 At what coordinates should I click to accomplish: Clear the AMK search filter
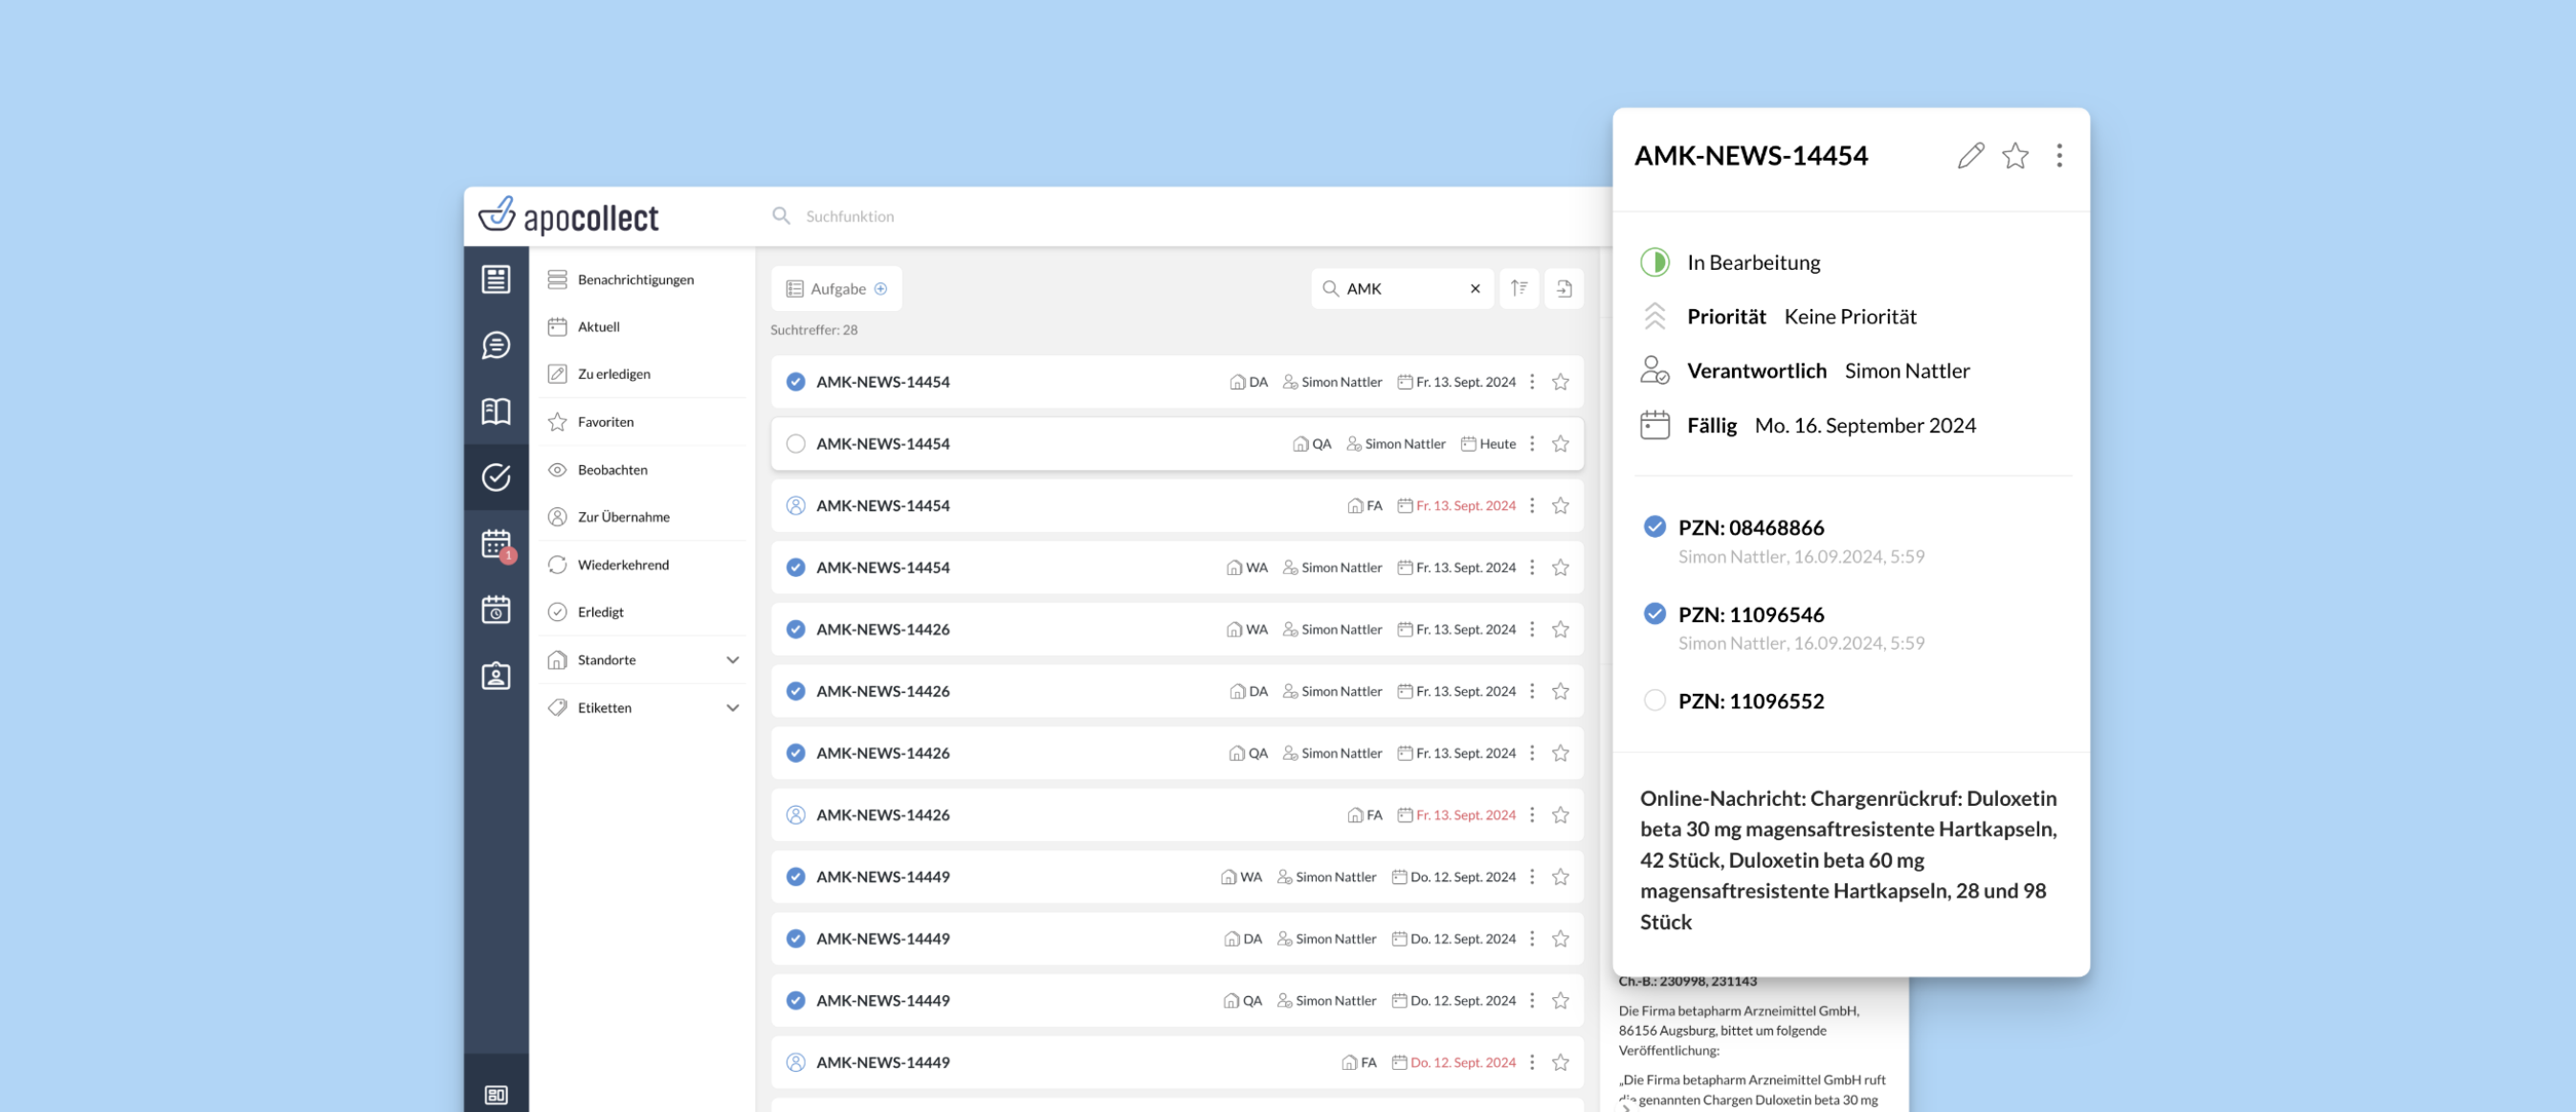point(1475,289)
